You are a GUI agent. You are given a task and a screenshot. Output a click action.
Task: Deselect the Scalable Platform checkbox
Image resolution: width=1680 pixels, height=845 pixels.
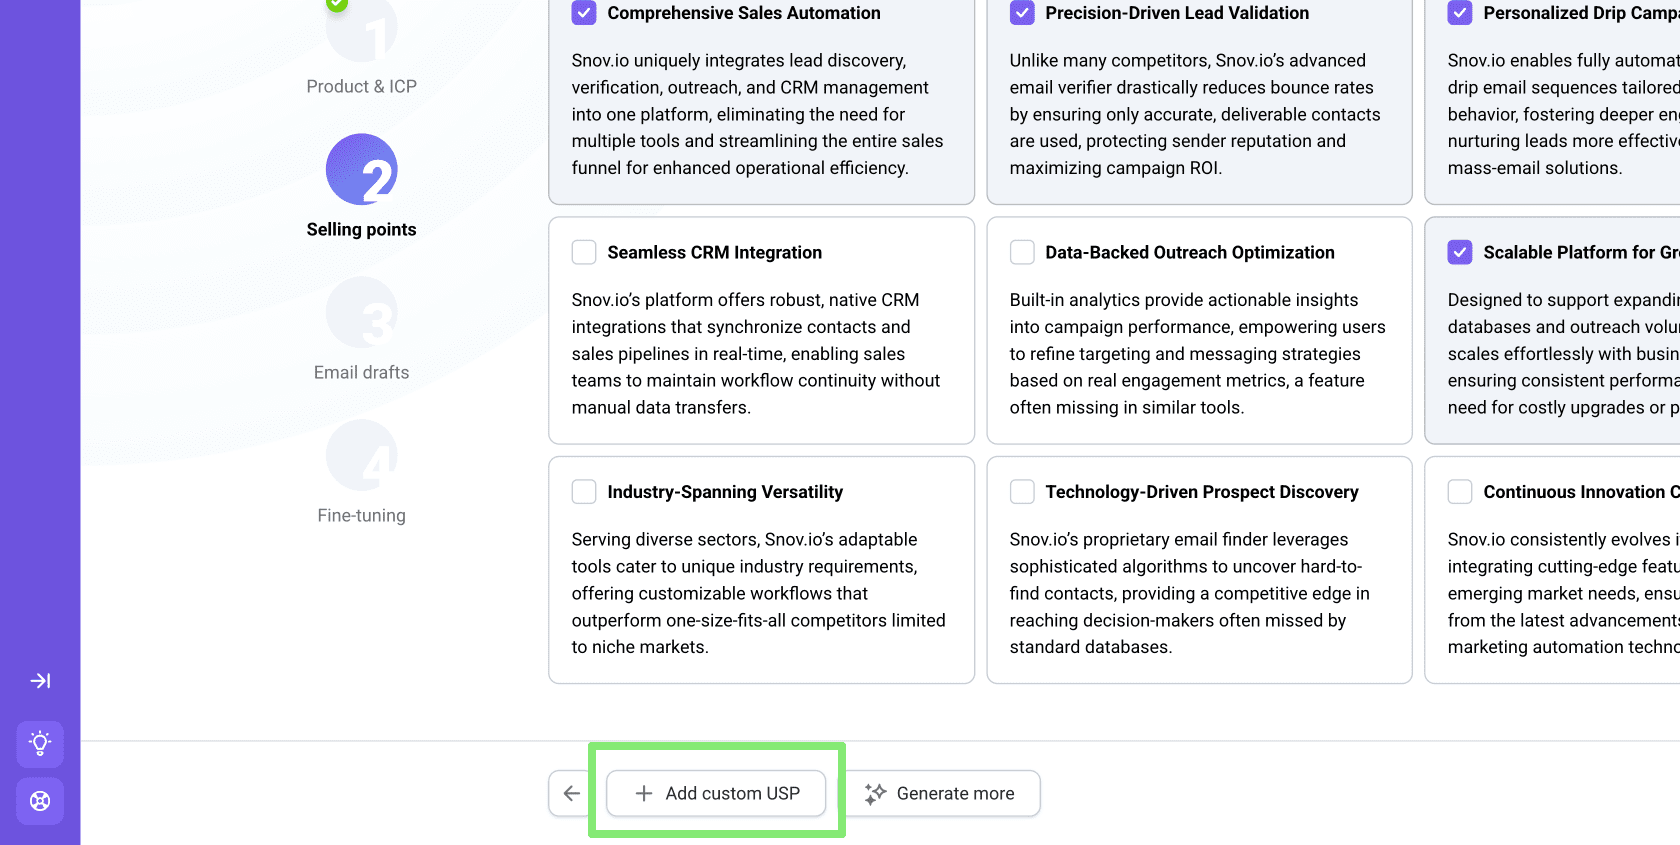pos(1460,252)
